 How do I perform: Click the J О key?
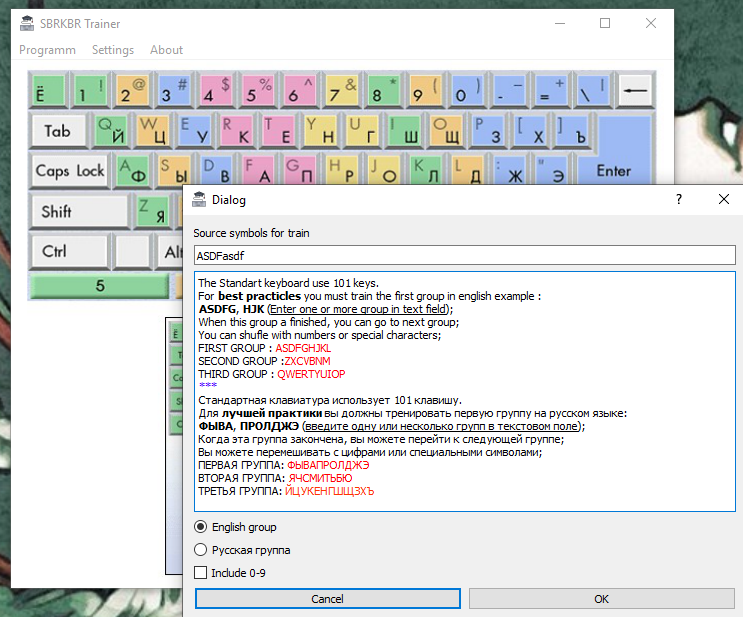[383, 170]
